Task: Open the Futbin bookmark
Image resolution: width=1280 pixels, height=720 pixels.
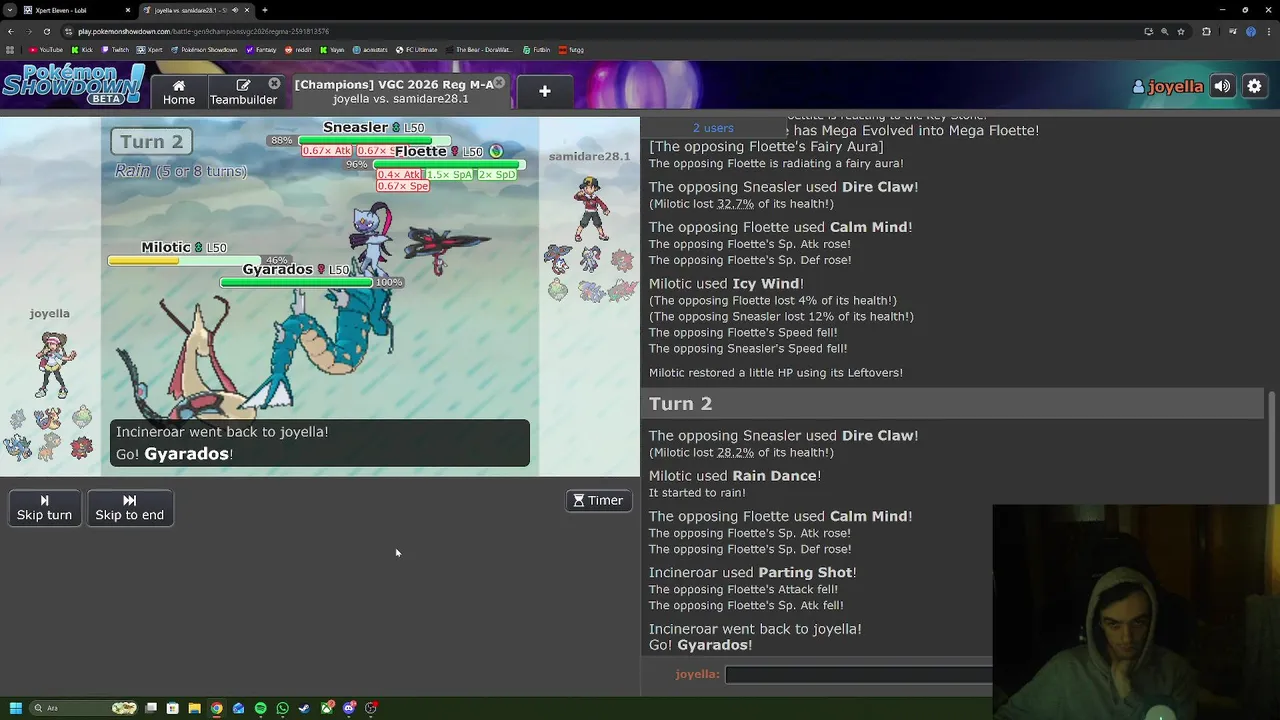Action: coord(536,49)
